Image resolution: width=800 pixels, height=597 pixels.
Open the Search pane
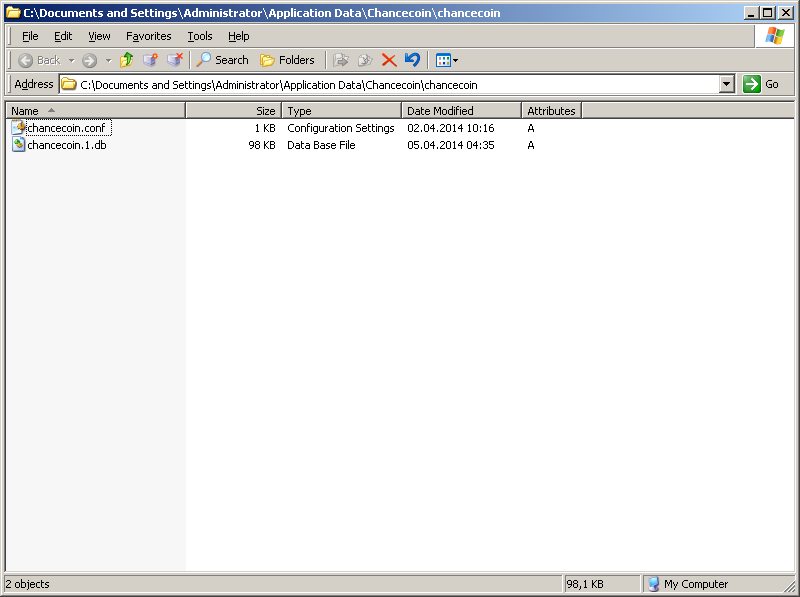pyautogui.click(x=222, y=60)
